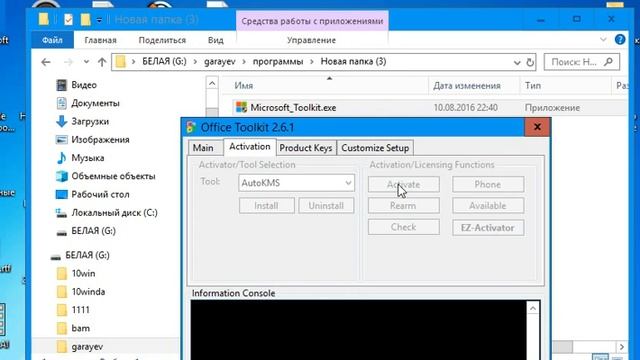Open the Вид ribbon tab

click(x=216, y=40)
